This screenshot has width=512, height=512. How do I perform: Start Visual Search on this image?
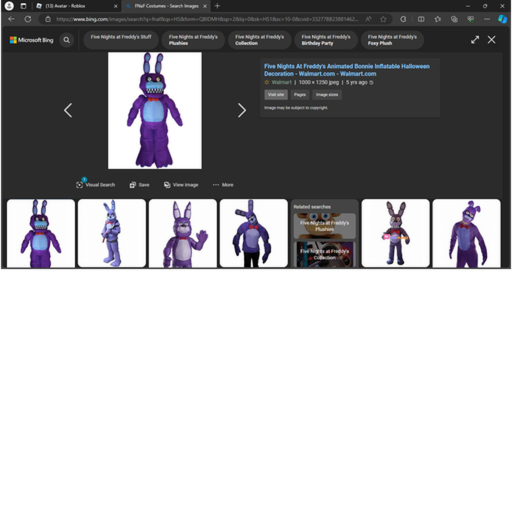point(95,185)
